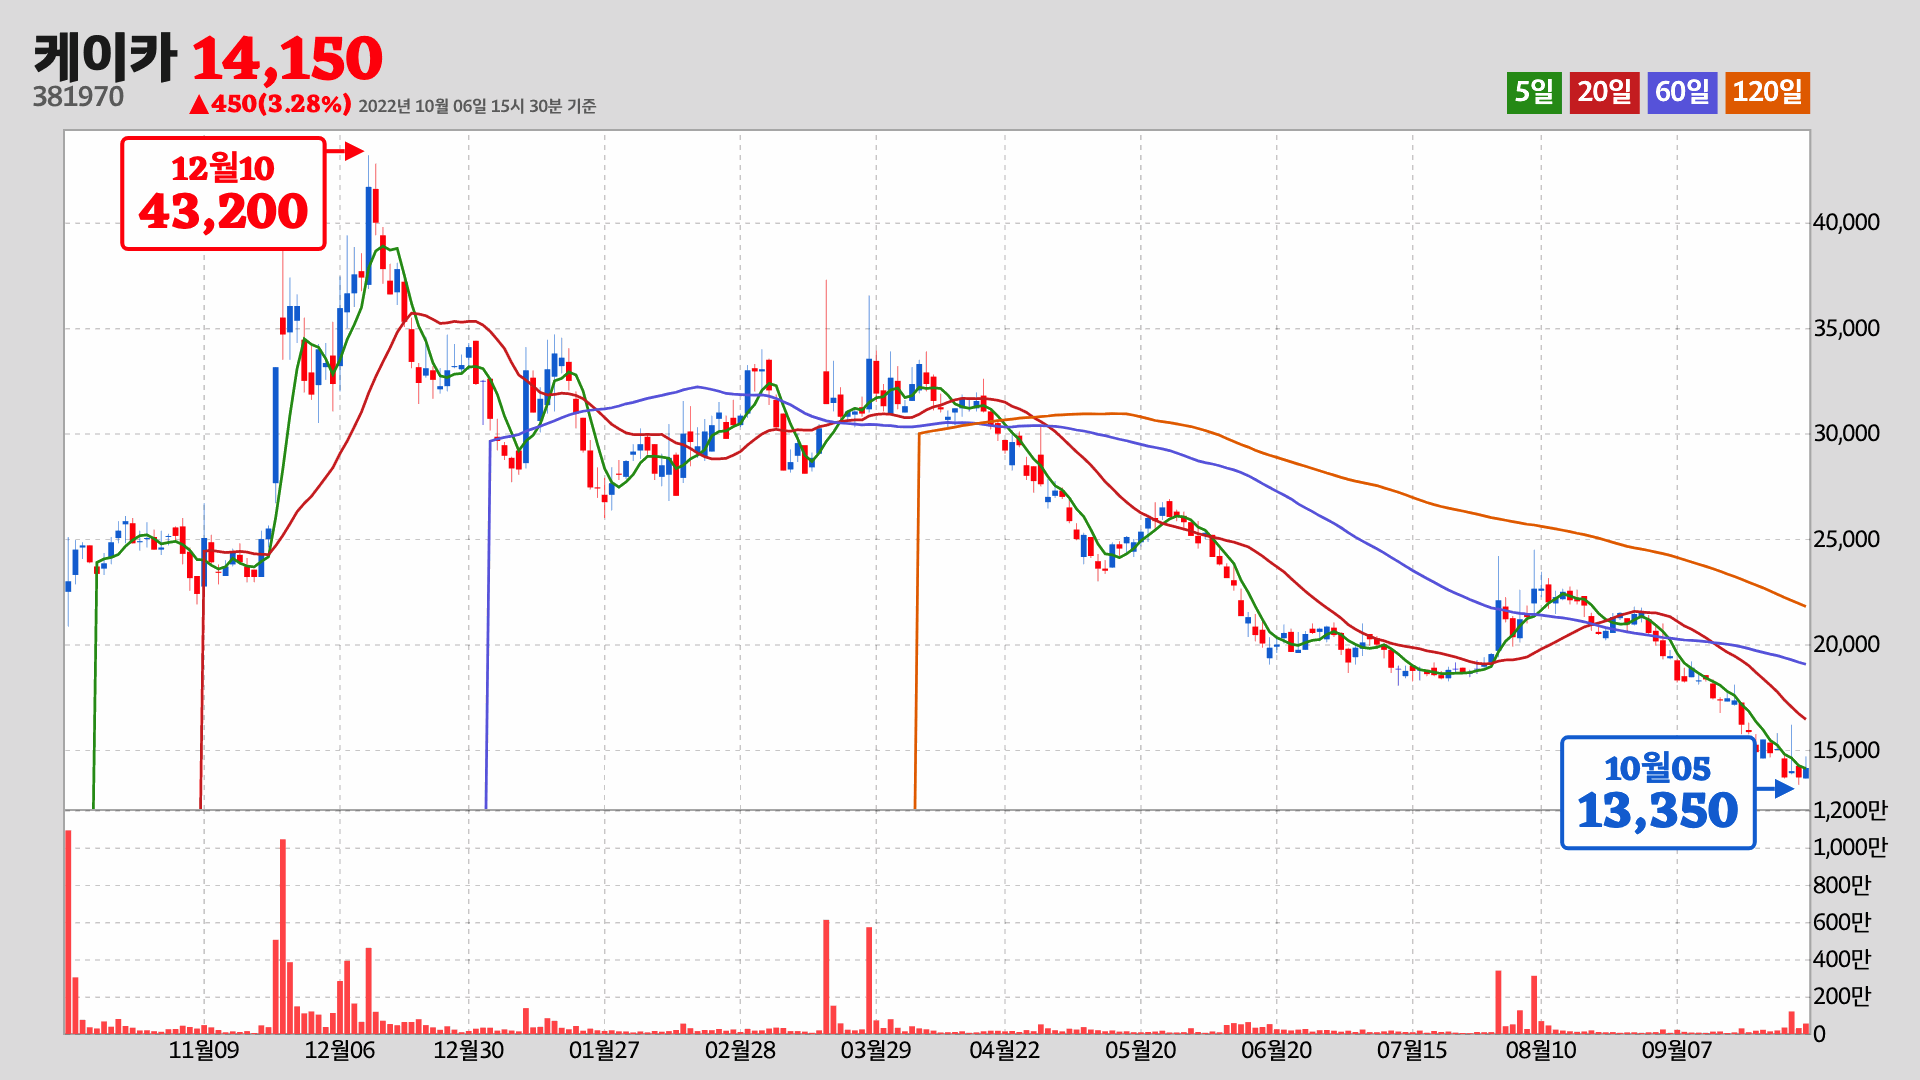Click the high date label 12월10
The image size is (1920, 1080).
[x=222, y=168]
